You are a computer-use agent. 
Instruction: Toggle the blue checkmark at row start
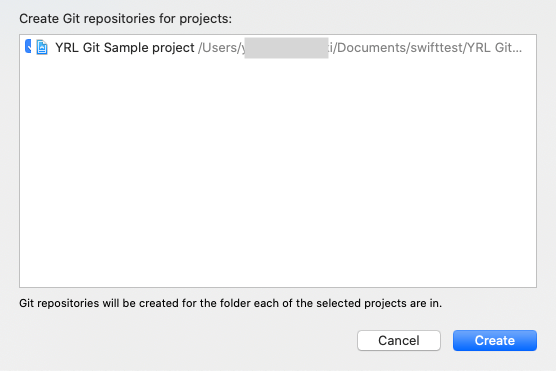28,46
